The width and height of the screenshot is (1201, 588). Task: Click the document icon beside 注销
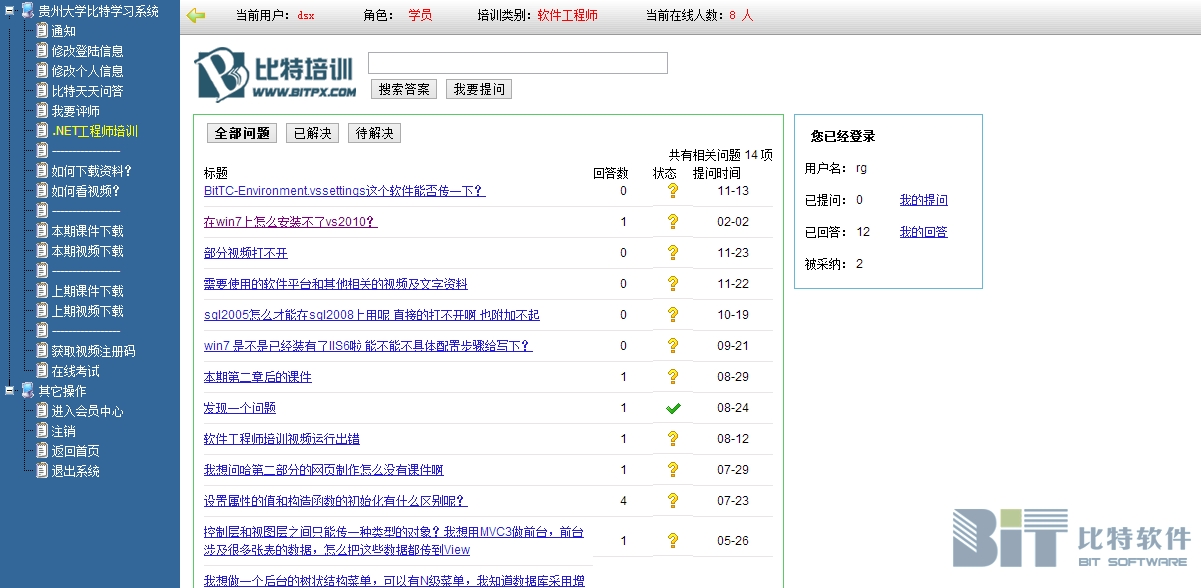pos(42,431)
